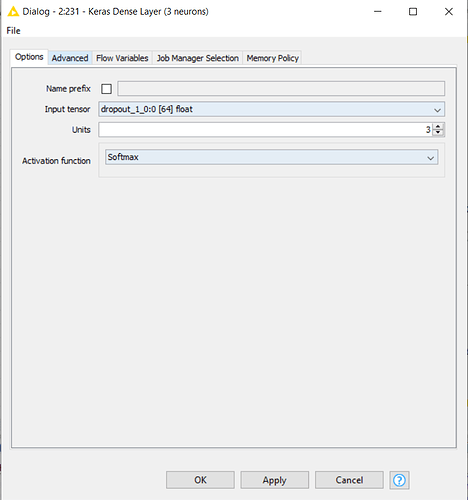
Task: Click the Name prefix text field
Action: tap(281, 89)
